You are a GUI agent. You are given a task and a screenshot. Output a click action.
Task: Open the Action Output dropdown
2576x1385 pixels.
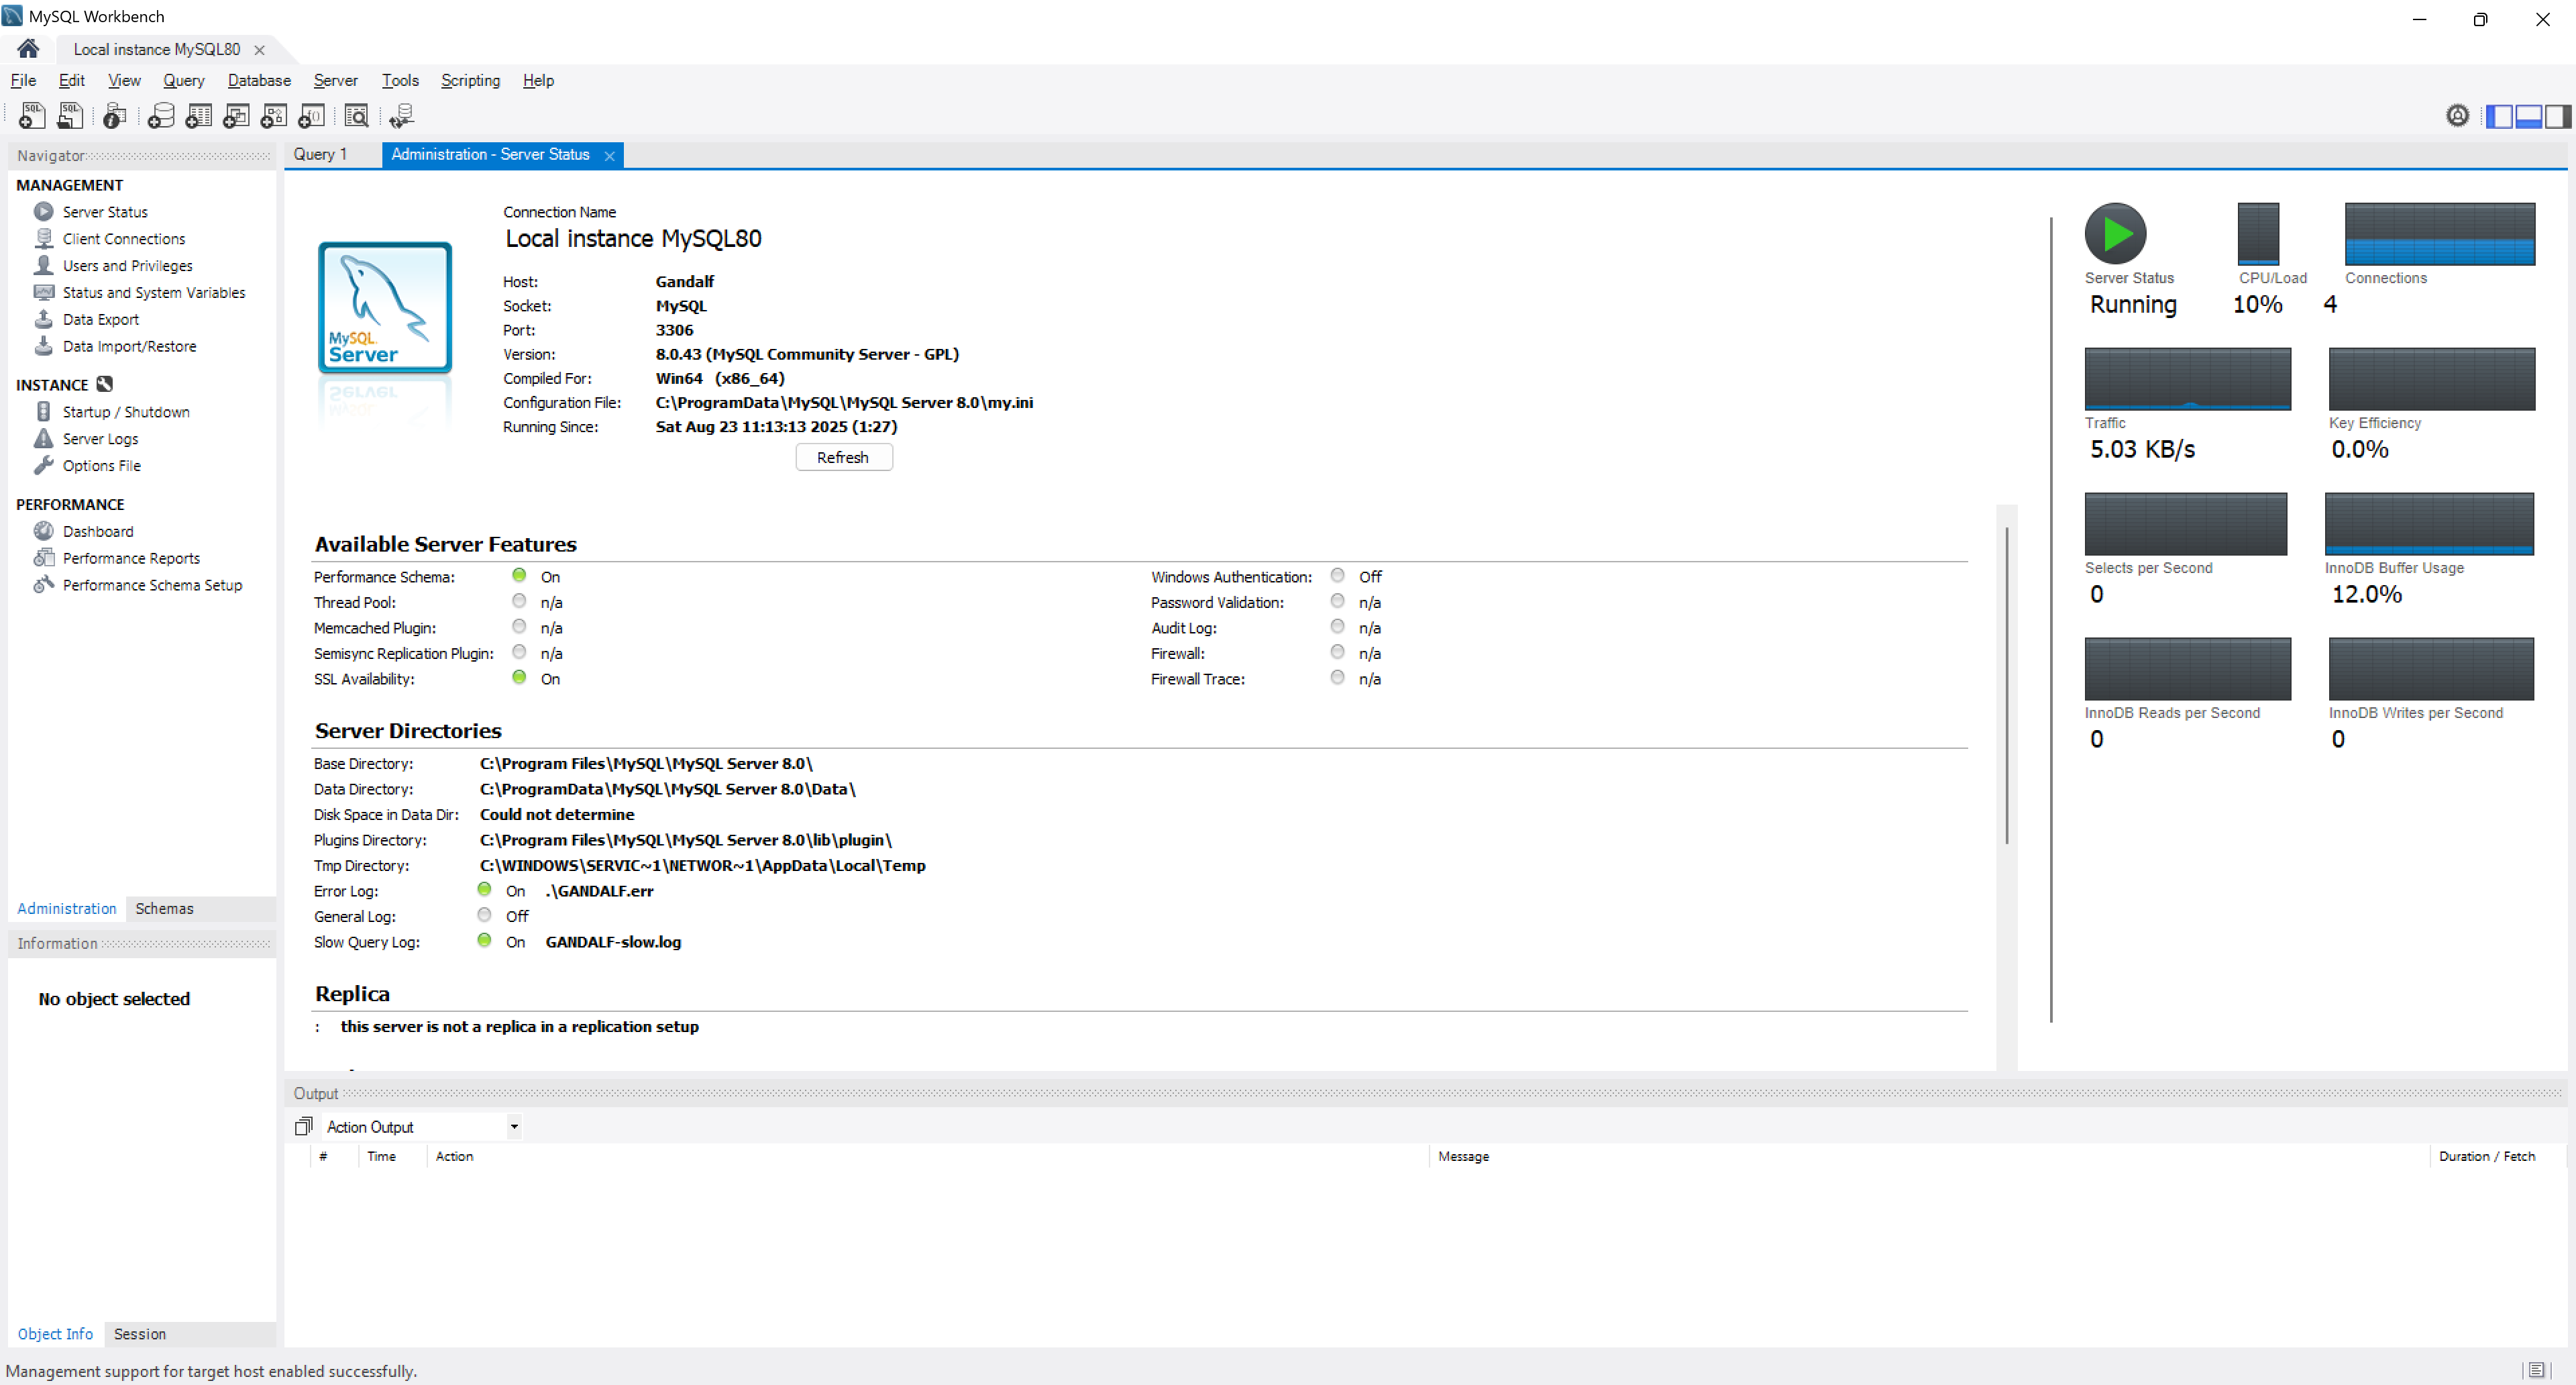click(514, 1127)
